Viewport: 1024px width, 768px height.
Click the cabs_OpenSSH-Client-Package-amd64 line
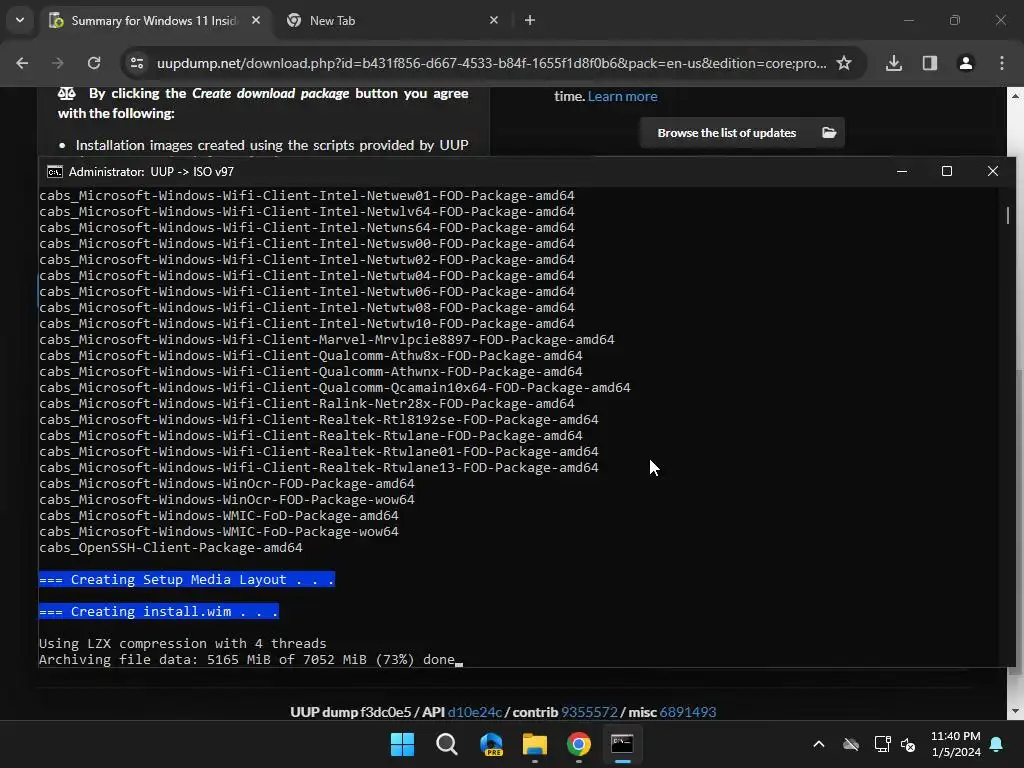coord(170,548)
